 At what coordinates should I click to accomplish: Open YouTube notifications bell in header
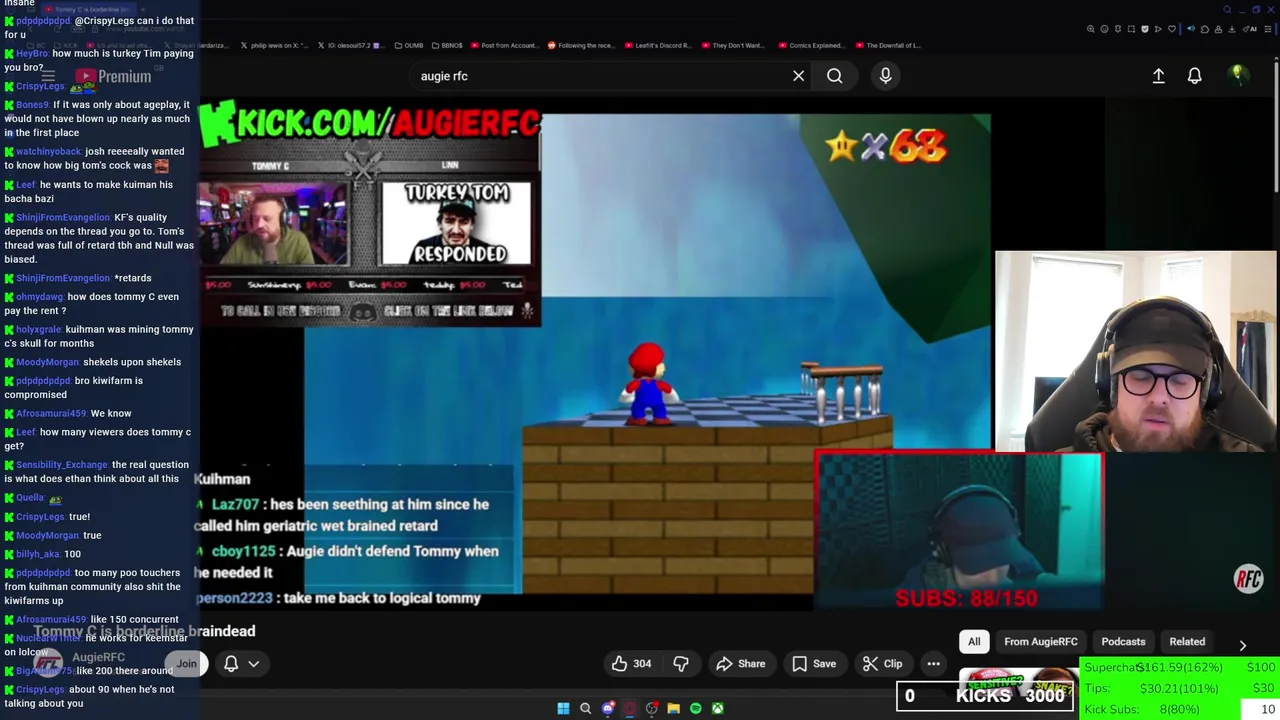(1194, 76)
